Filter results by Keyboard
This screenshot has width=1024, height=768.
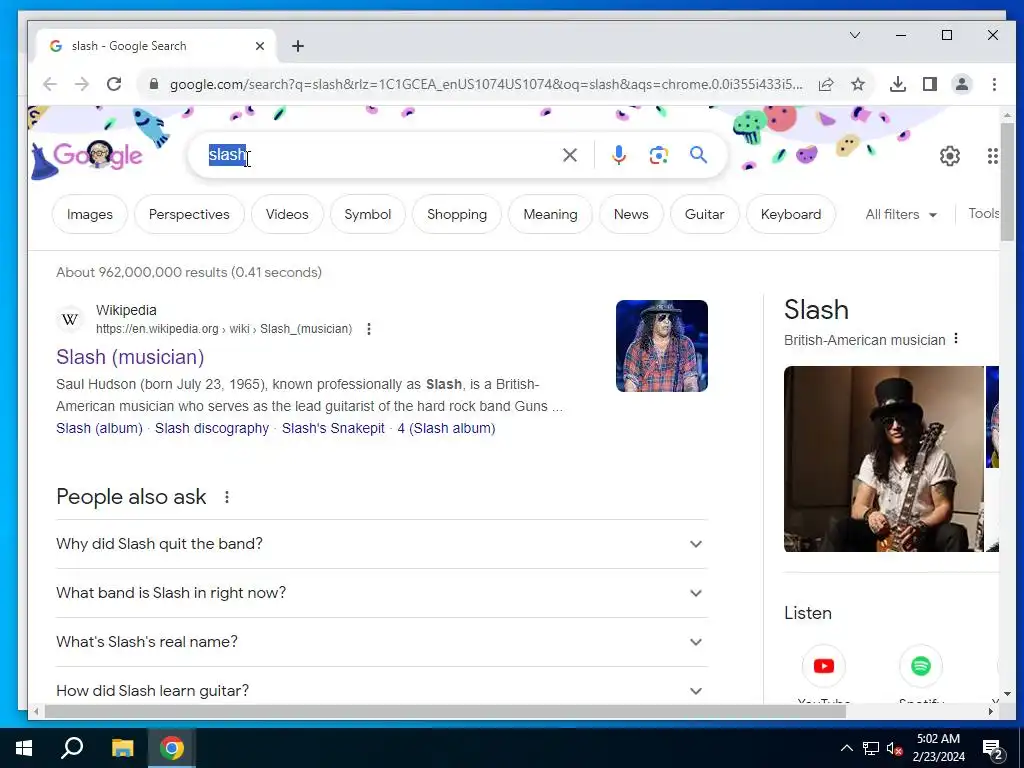[x=791, y=214]
